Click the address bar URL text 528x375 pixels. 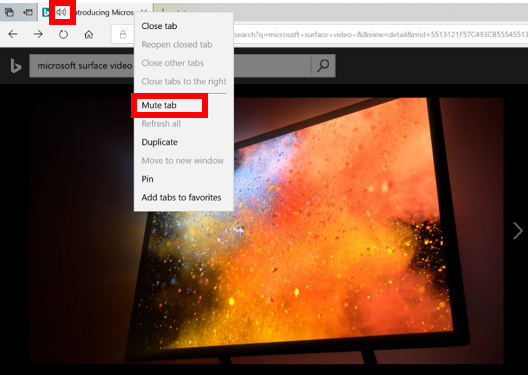coord(381,34)
